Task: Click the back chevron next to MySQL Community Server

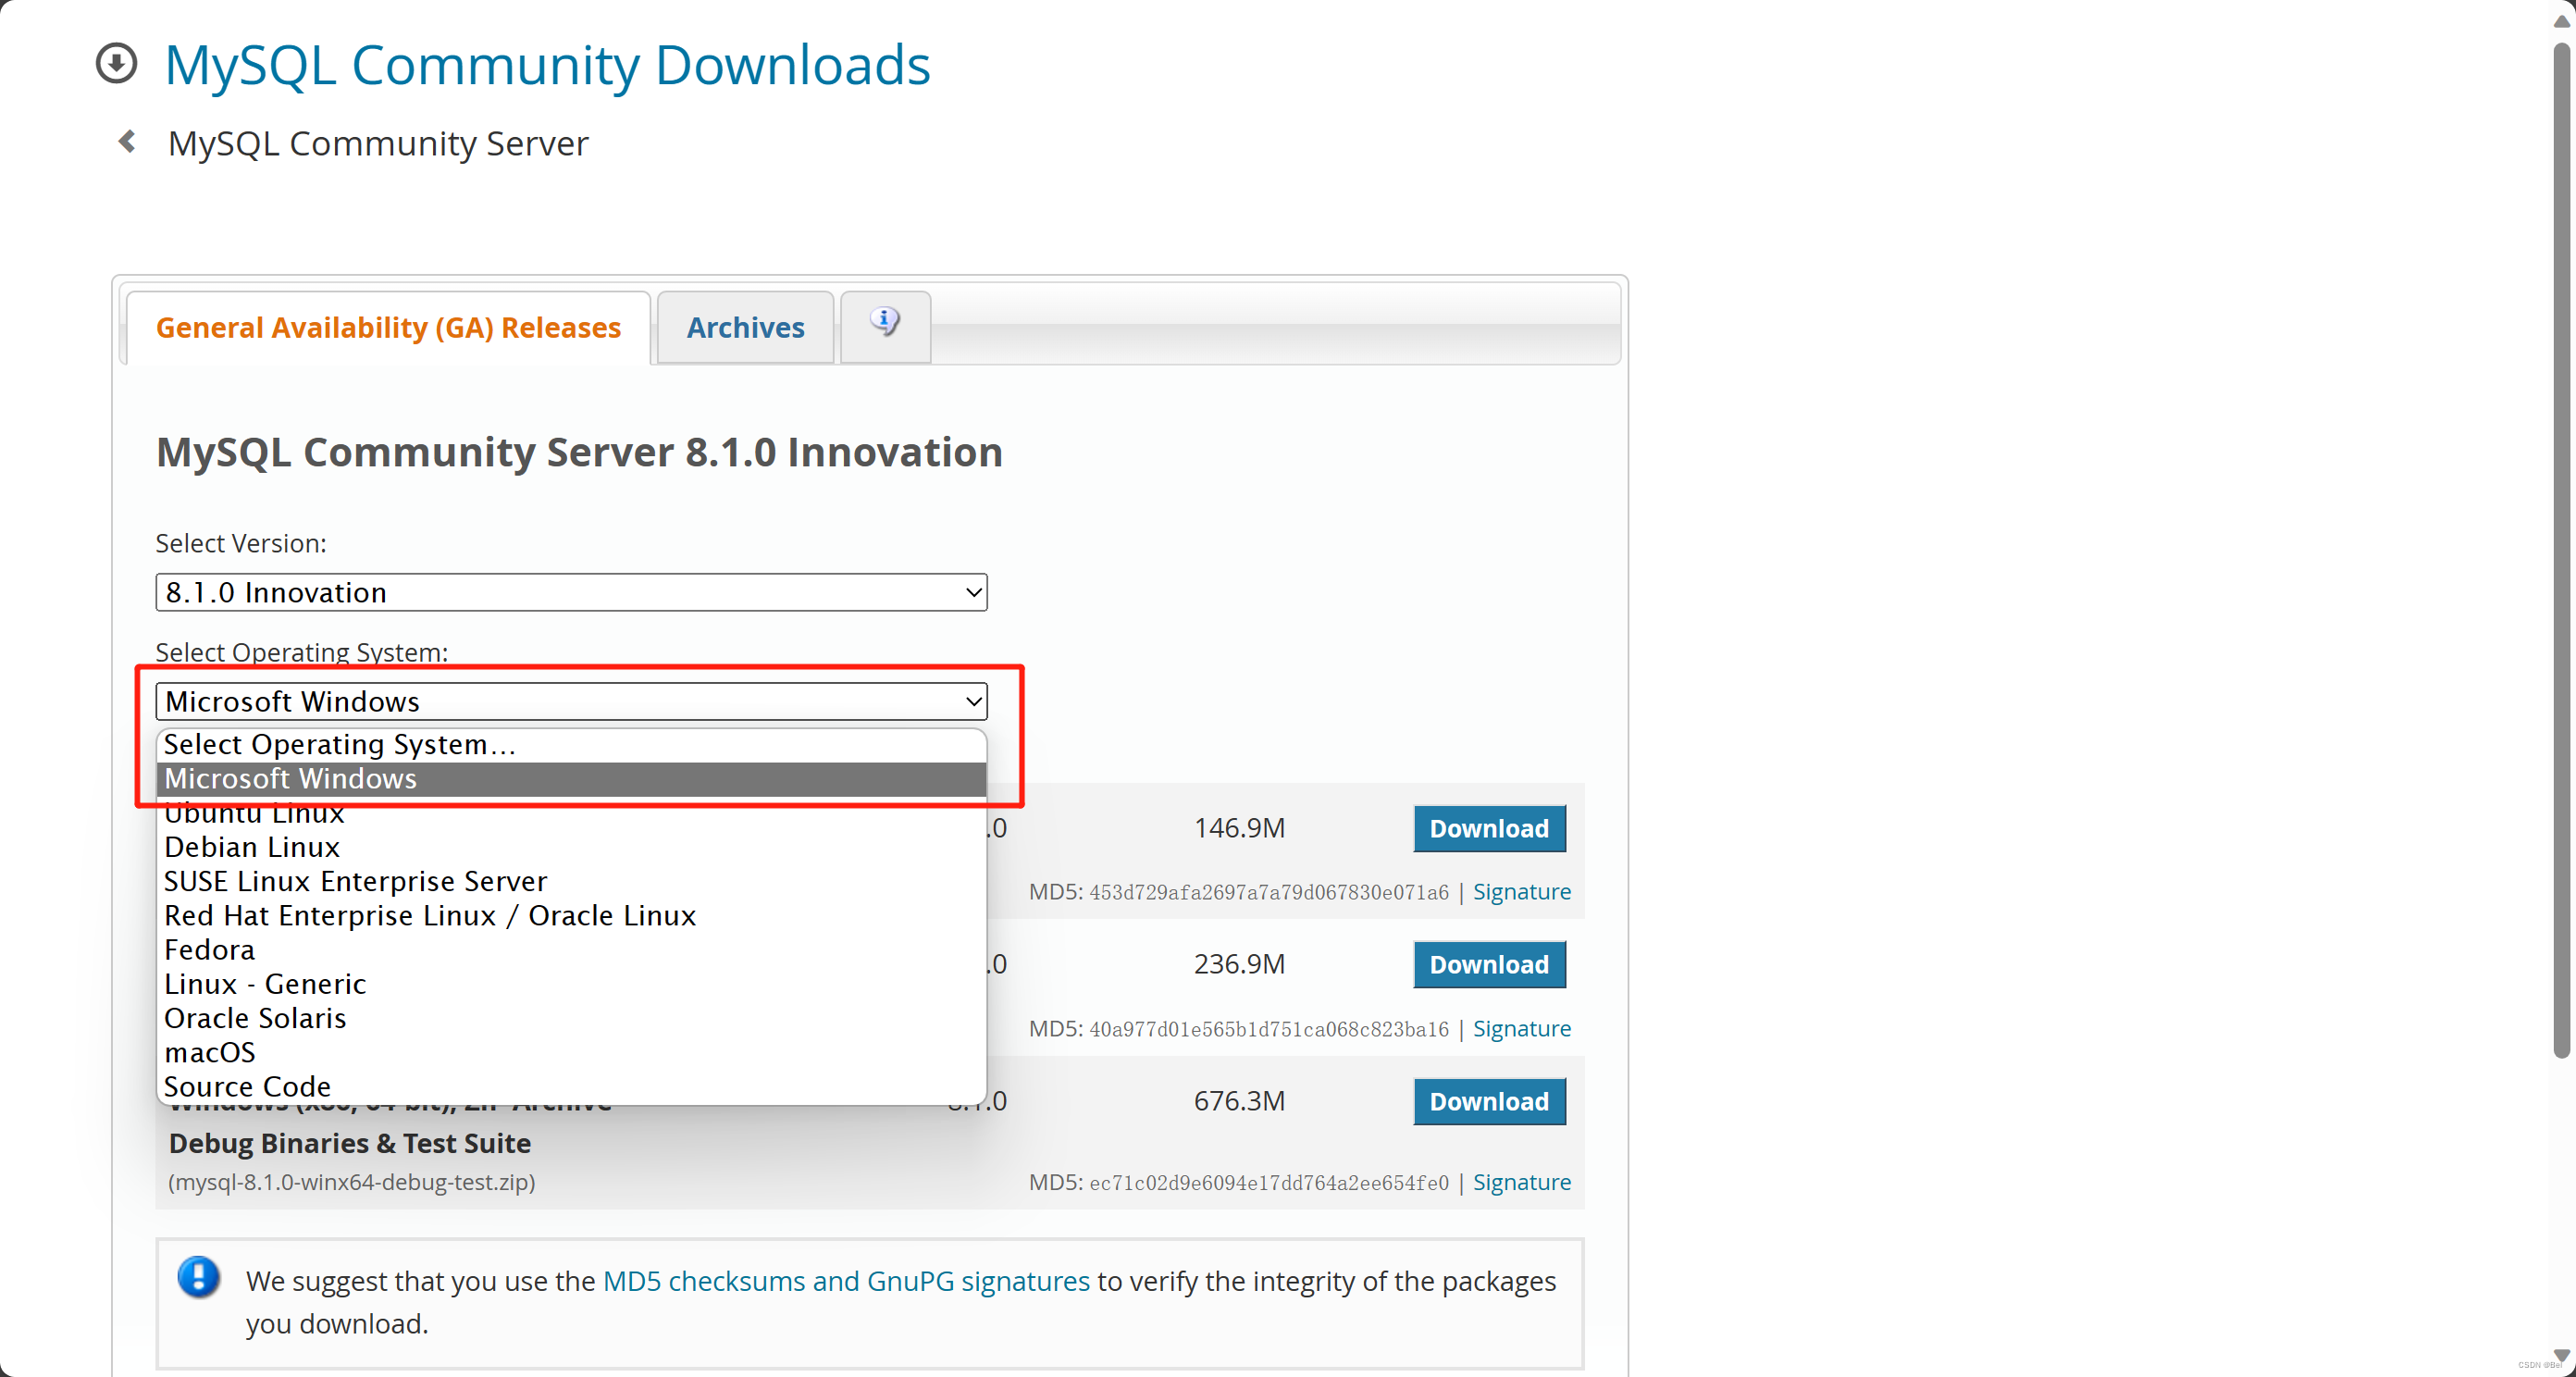Action: pos(127,142)
